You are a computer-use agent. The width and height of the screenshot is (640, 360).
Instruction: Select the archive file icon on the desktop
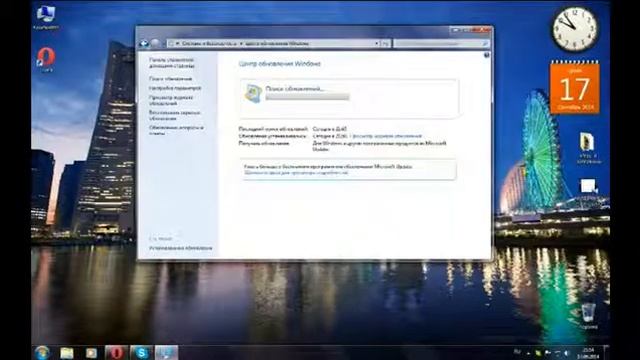click(588, 148)
